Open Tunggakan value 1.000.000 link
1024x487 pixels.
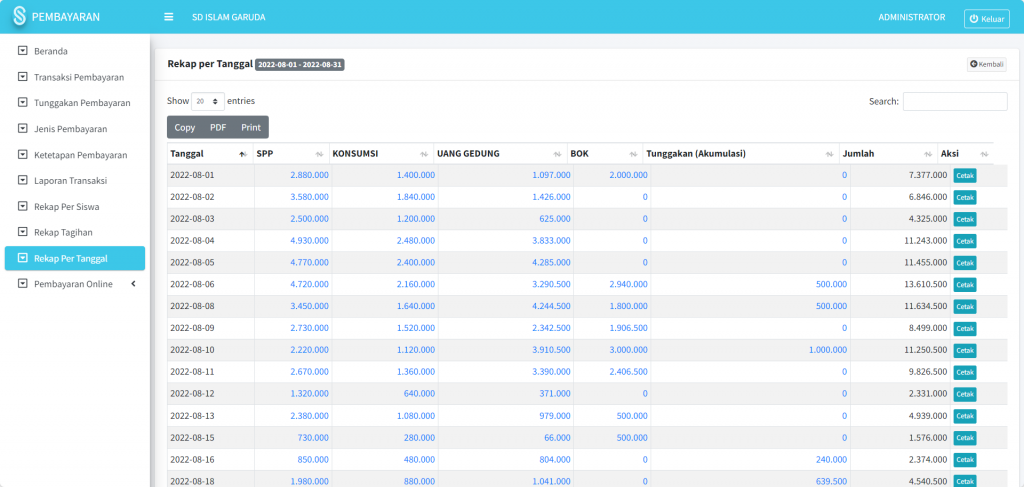coord(827,350)
